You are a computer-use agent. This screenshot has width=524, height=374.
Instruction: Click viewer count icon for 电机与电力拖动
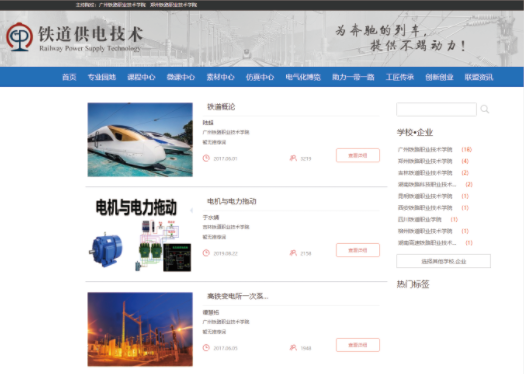[x=293, y=253]
